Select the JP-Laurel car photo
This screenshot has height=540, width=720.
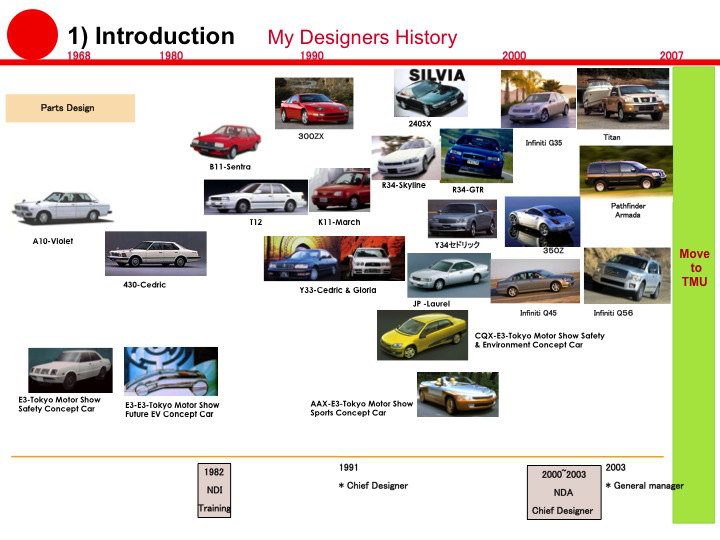449,275
